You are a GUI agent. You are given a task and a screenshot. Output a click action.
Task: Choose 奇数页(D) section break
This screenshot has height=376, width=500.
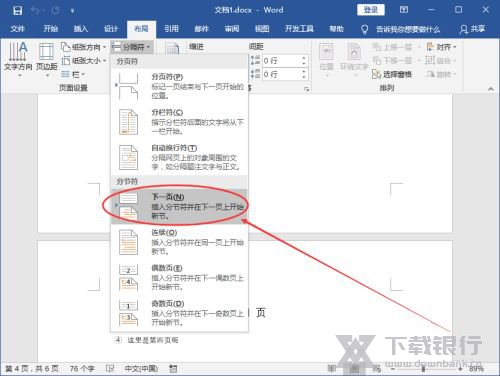point(179,313)
